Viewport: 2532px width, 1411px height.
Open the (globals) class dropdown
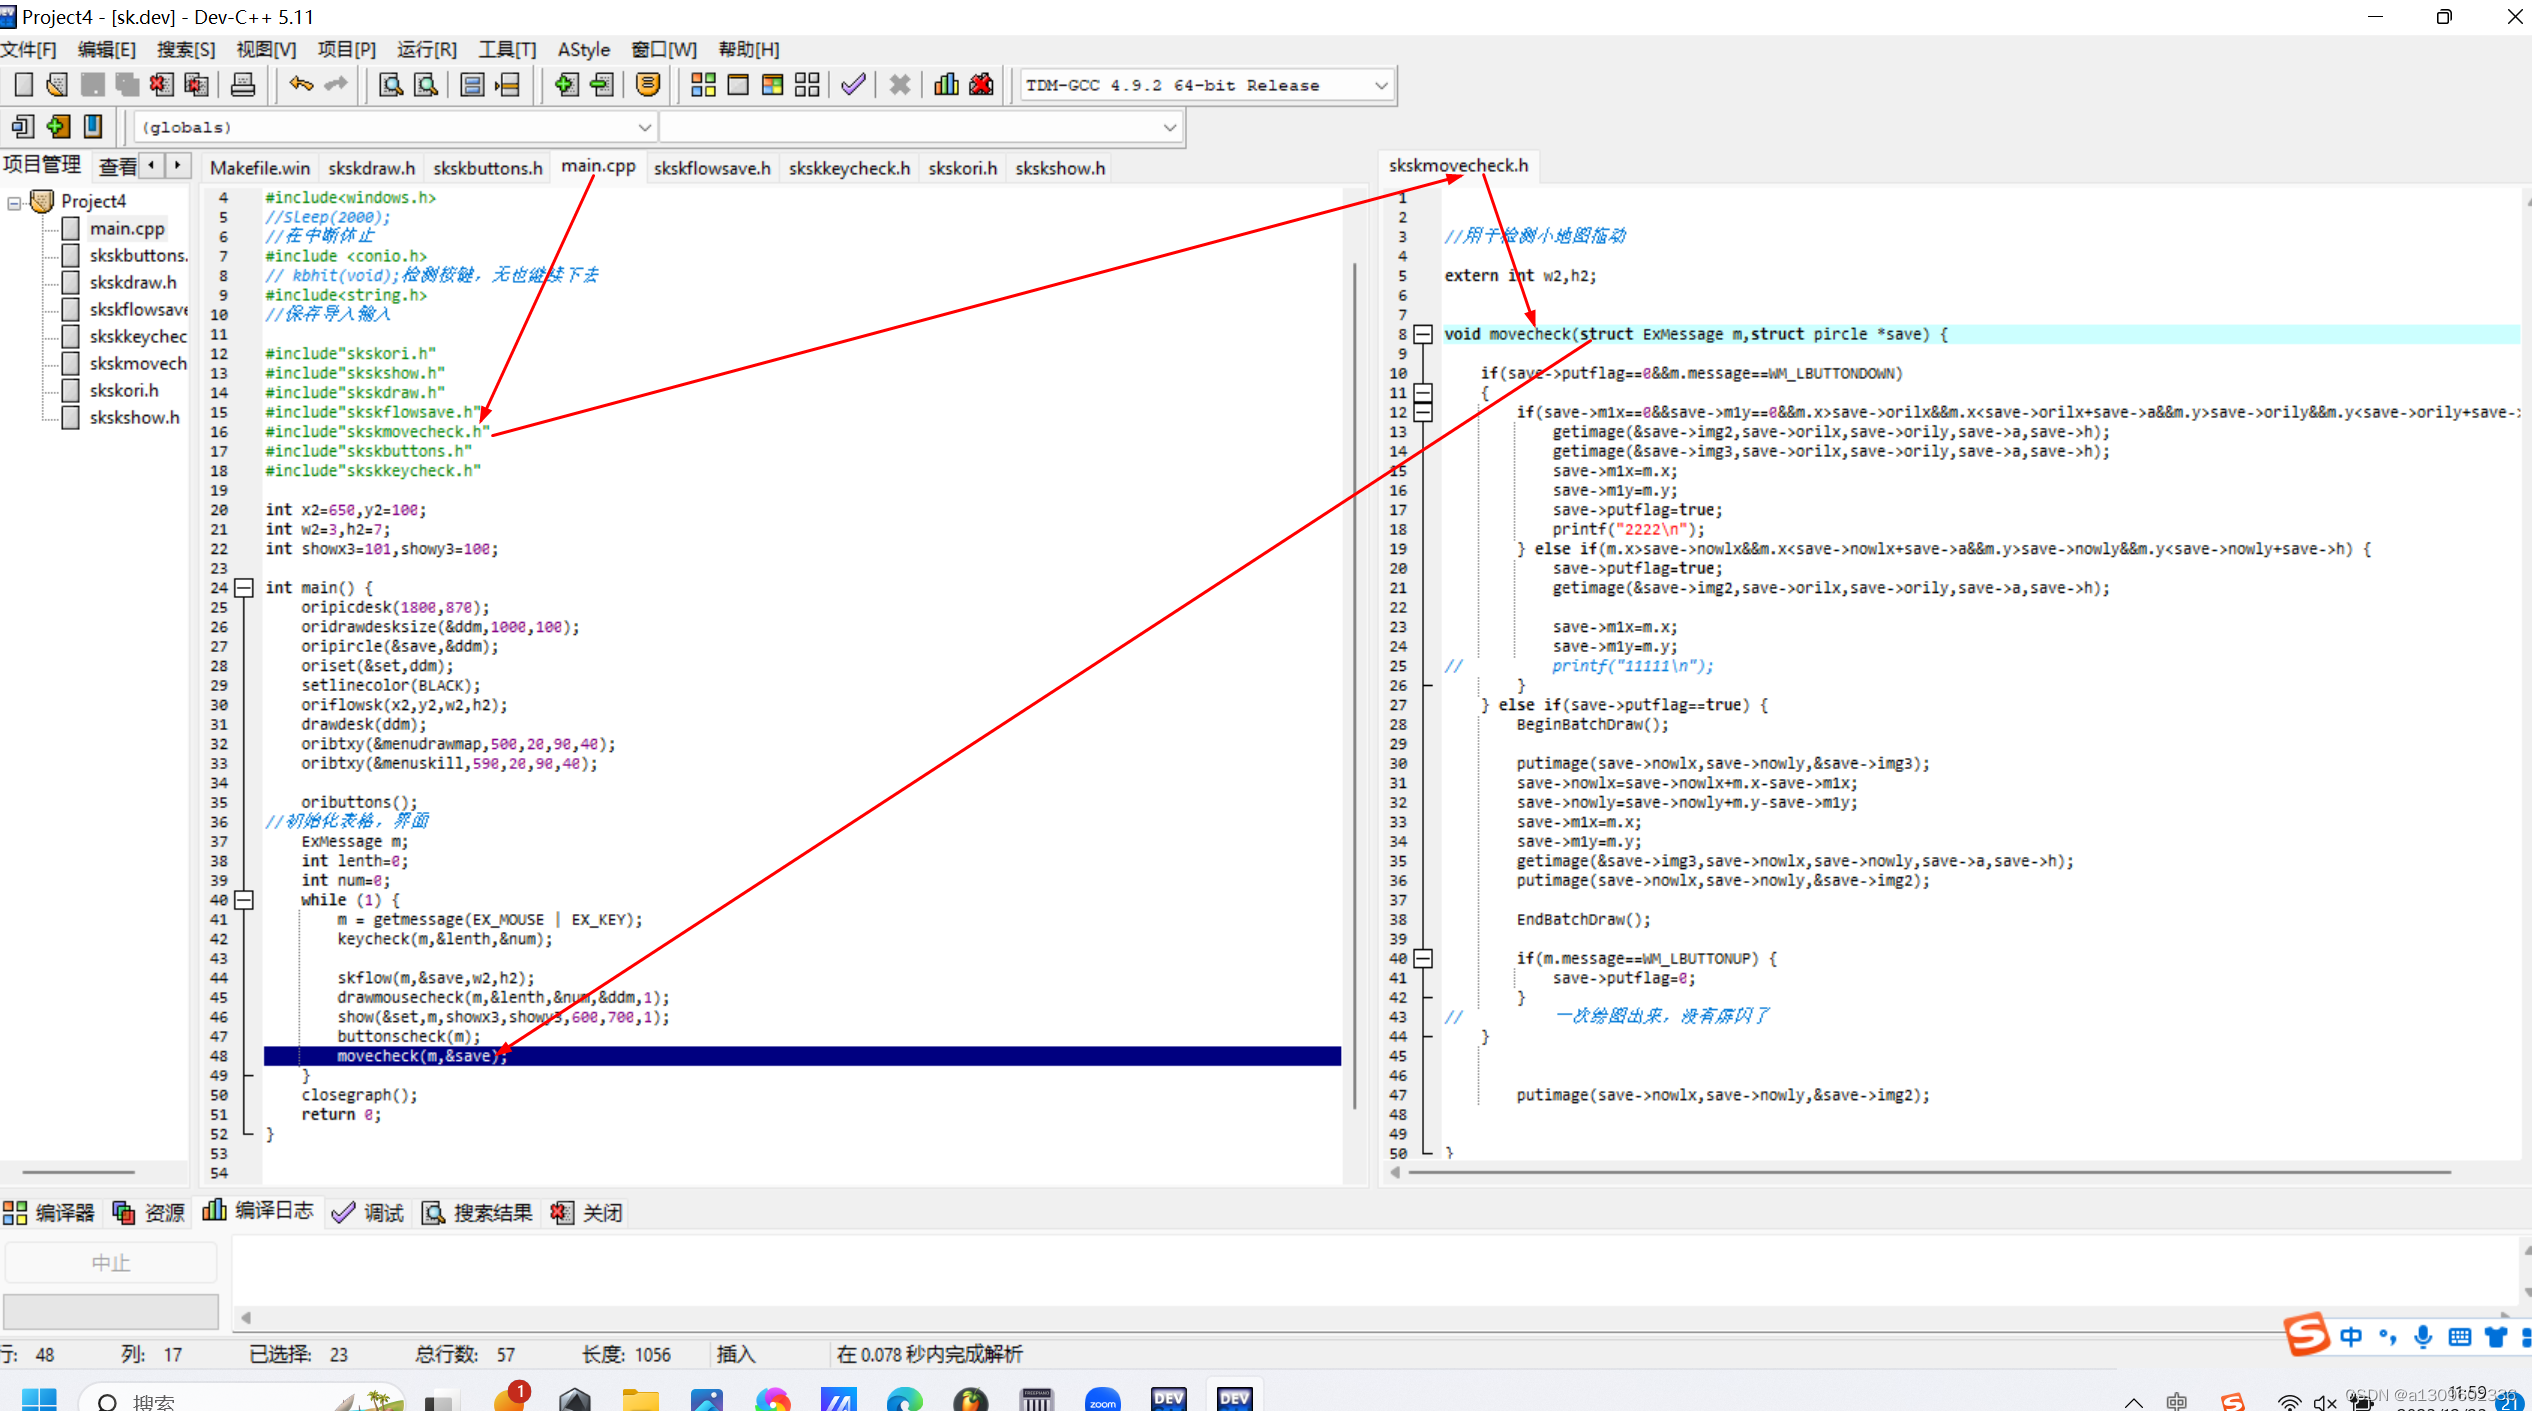[644, 127]
